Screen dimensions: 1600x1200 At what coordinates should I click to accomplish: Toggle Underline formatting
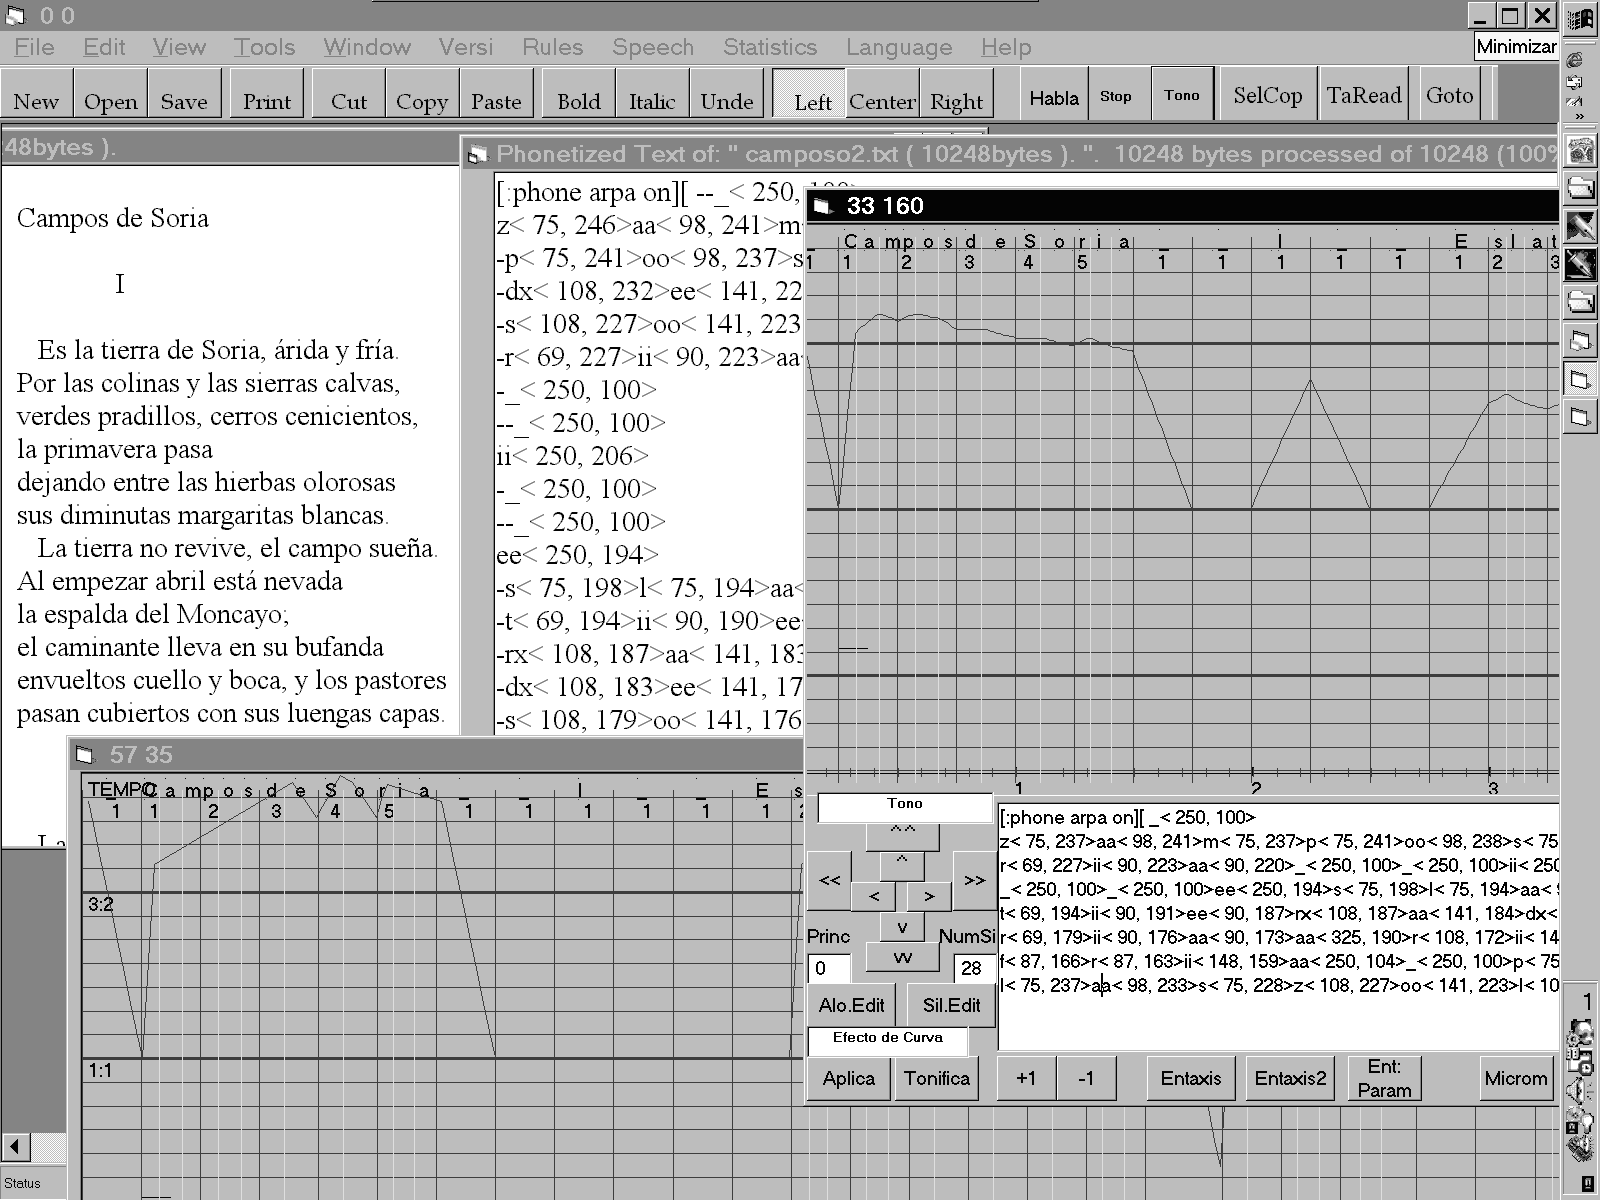[726, 95]
